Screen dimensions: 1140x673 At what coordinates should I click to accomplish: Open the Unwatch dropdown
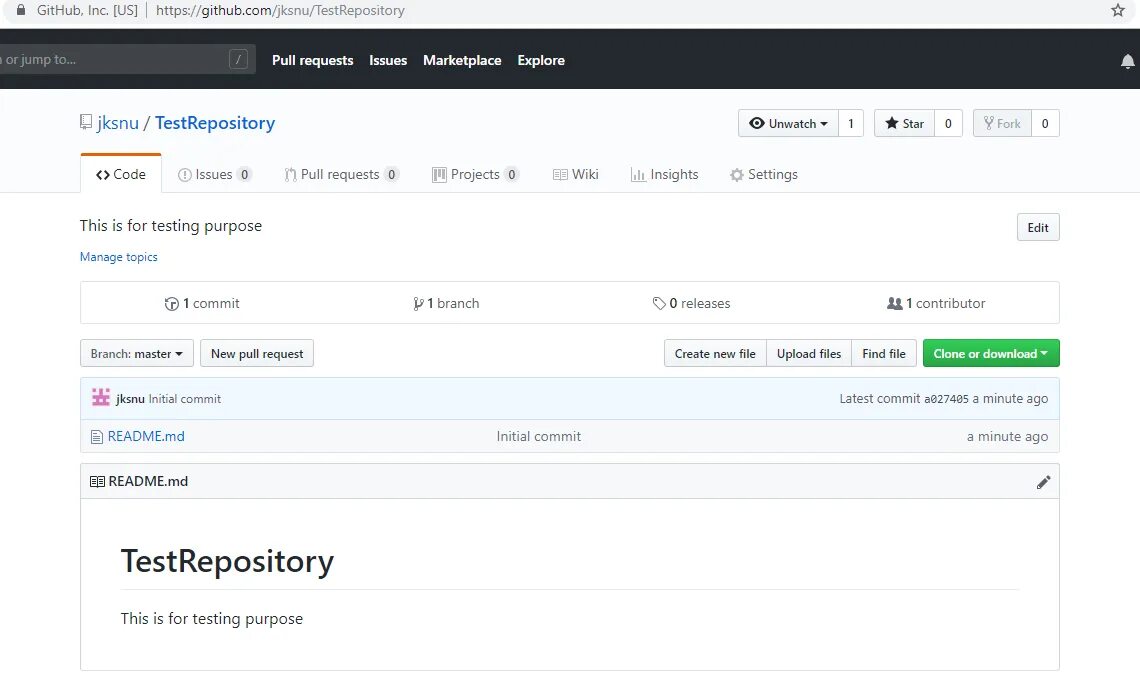coord(788,124)
